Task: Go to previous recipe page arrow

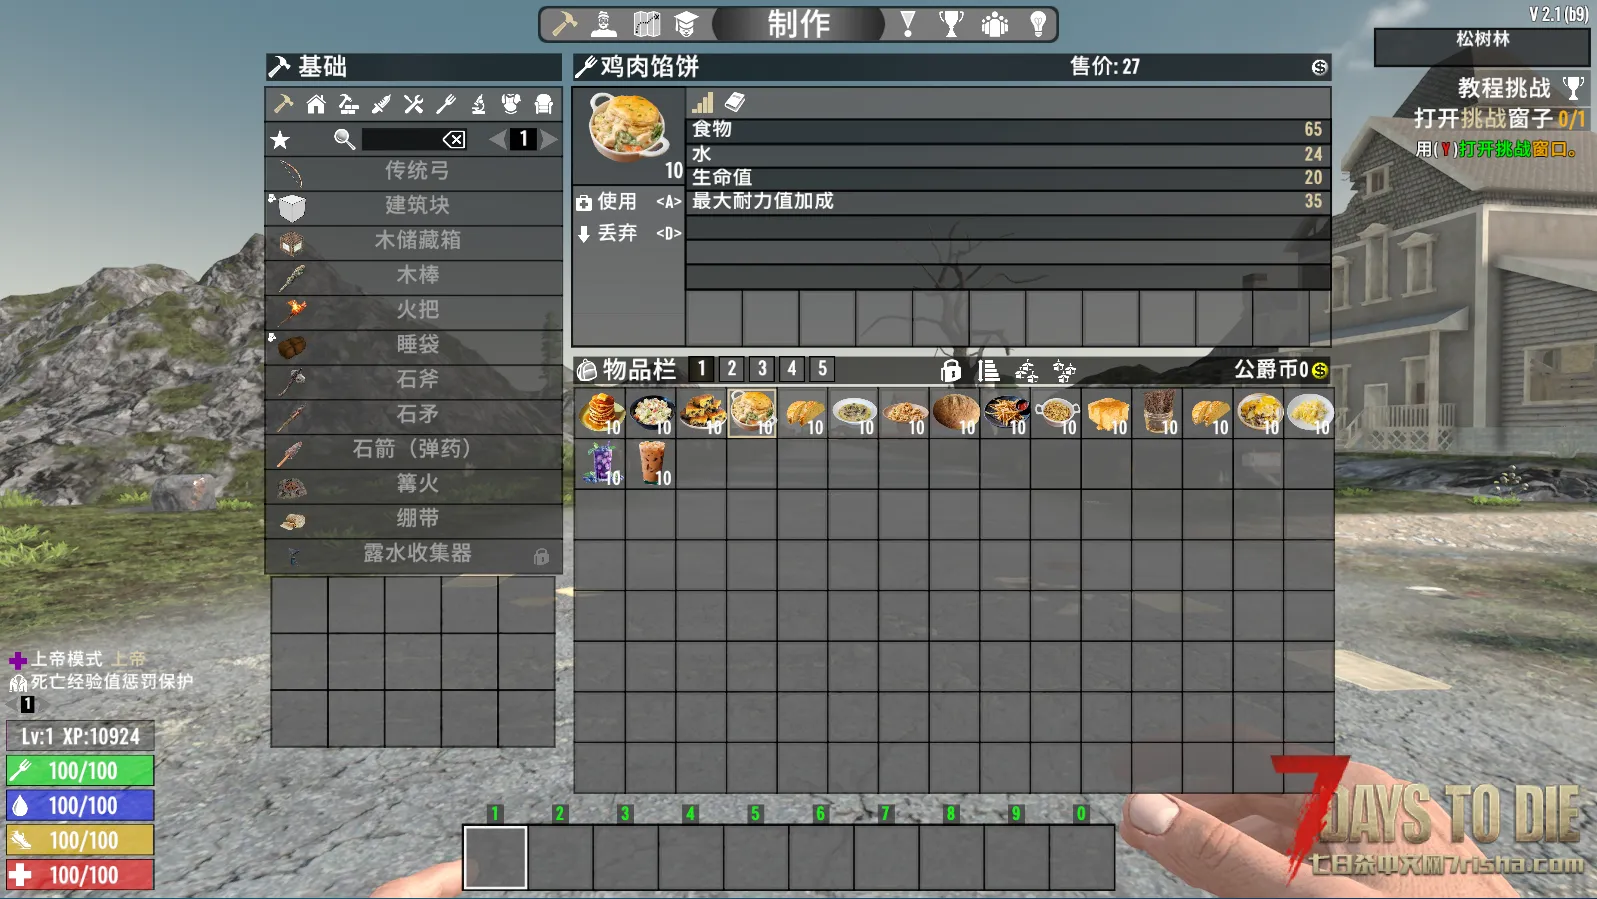Action: coord(497,139)
